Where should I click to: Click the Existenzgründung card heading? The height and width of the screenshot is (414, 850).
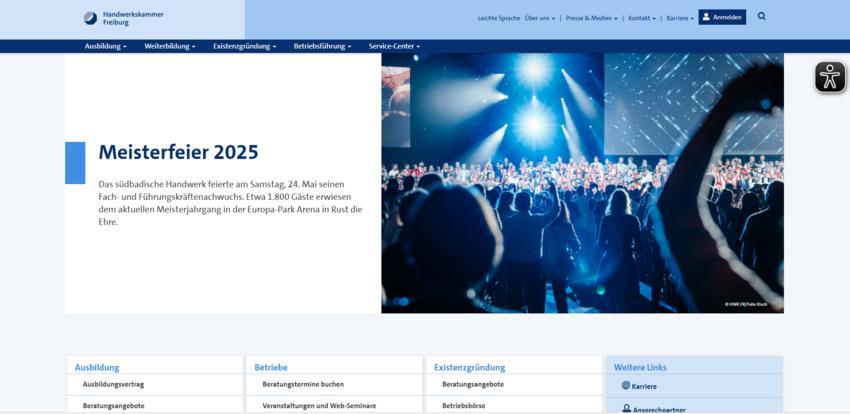469,367
